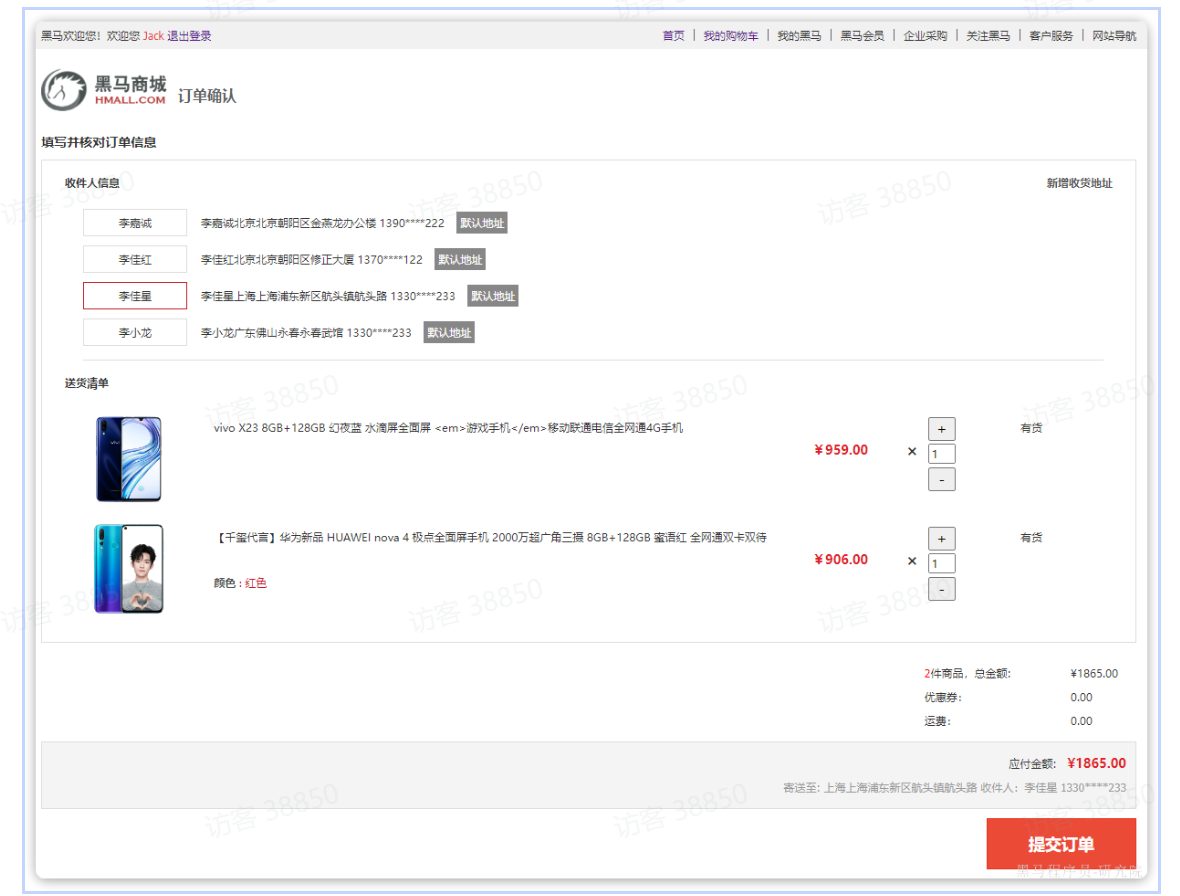
Task: Click the HUAWEI nova 4 product title
Action: tap(492, 537)
